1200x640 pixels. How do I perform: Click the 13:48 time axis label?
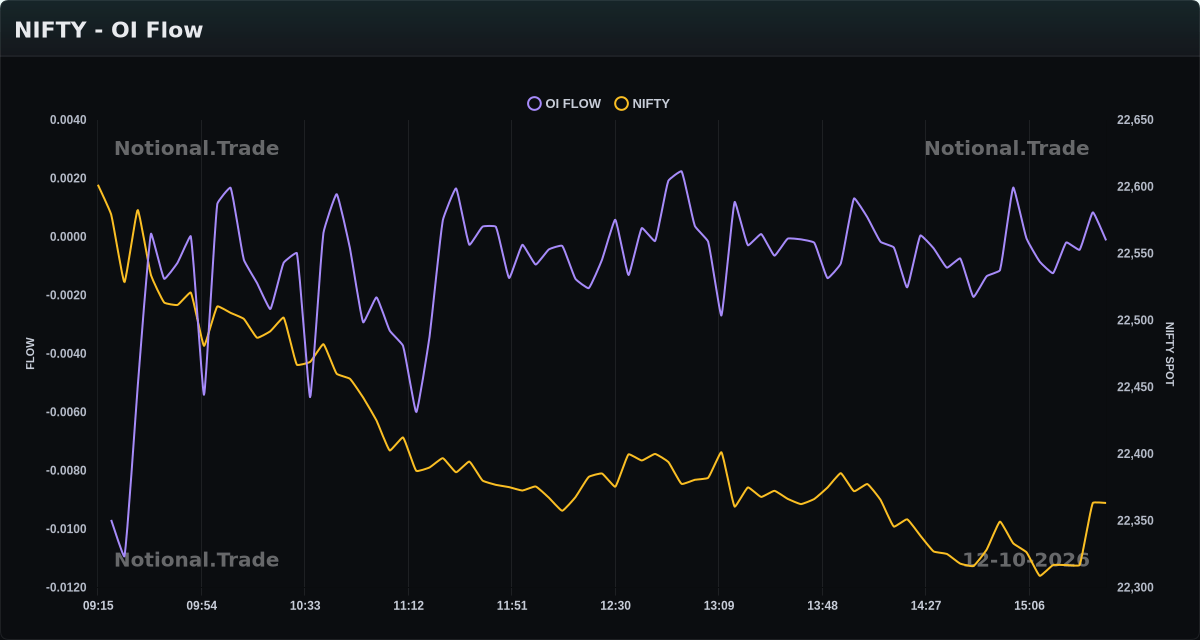pos(822,606)
